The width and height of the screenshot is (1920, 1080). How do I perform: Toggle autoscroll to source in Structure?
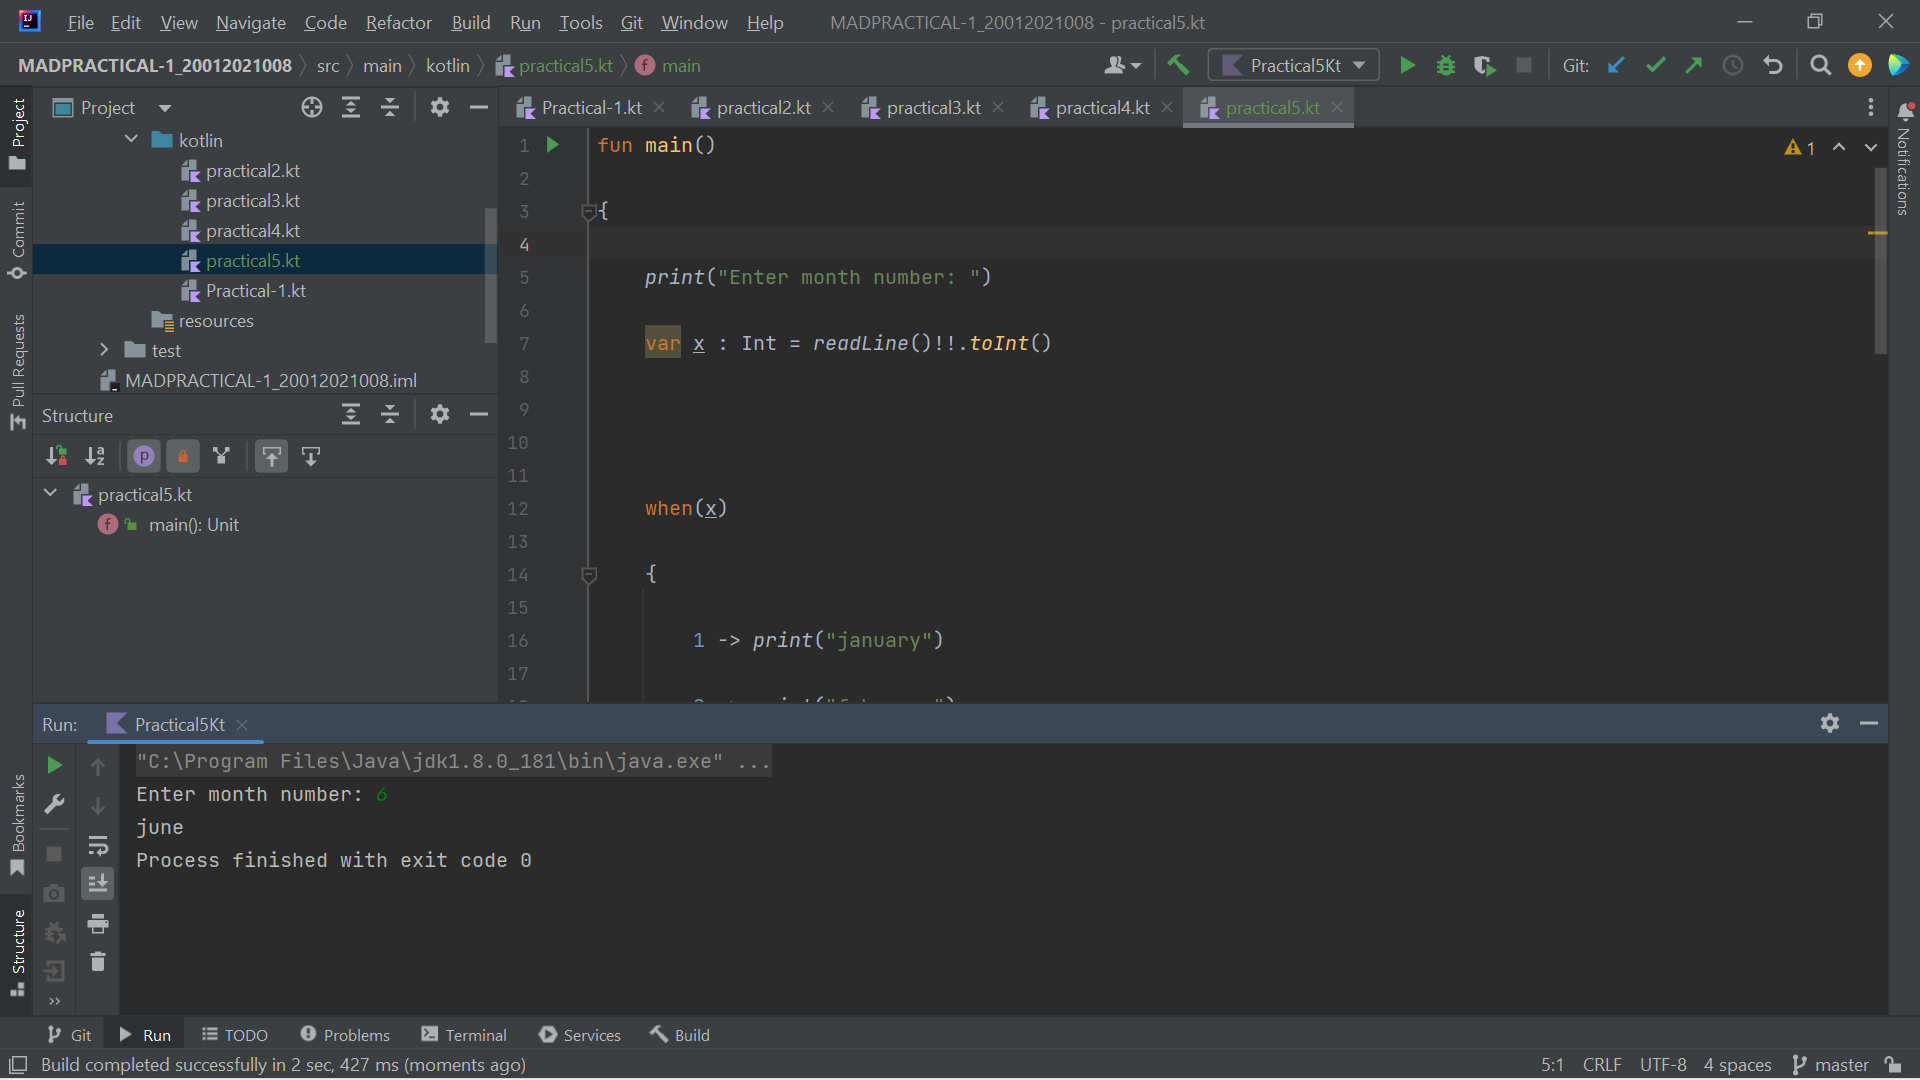pos(272,456)
